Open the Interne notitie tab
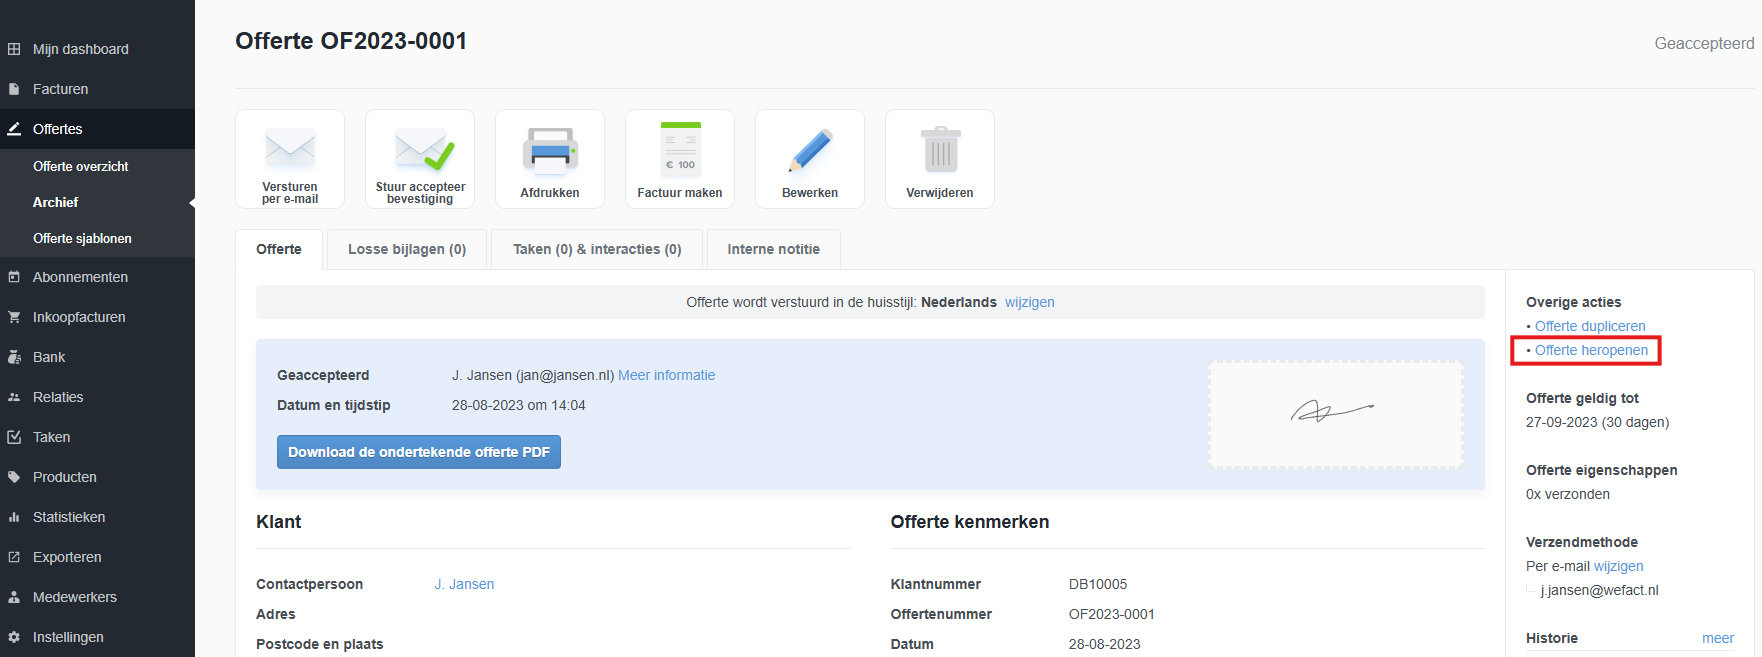The height and width of the screenshot is (657, 1762). (x=773, y=249)
